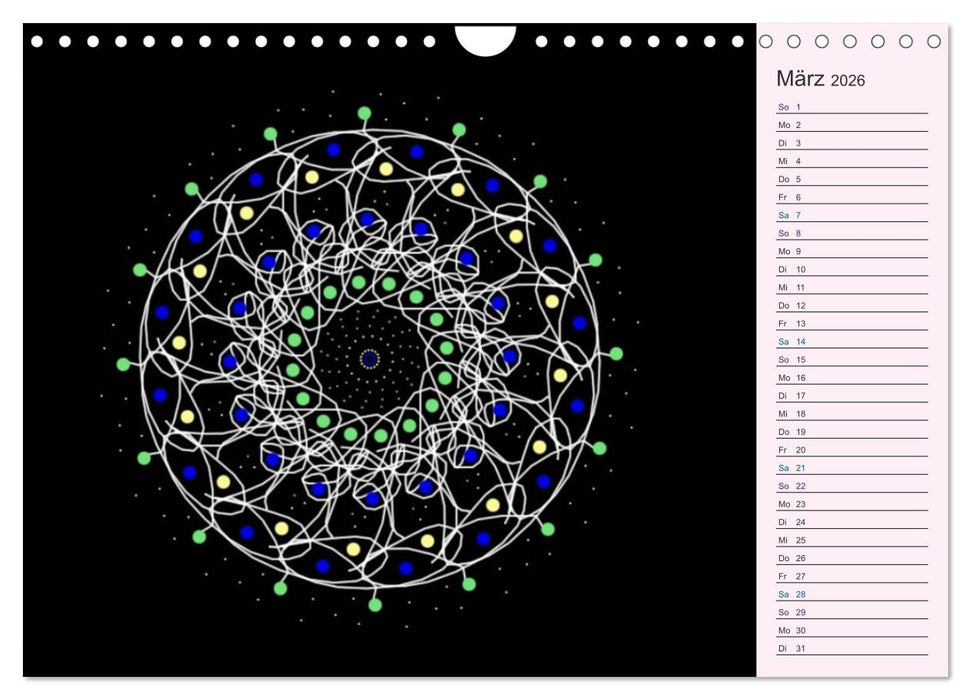971x700 pixels.
Task: Click the Sa 14 highlighted weekend entry
Action: pyautogui.click(x=790, y=341)
